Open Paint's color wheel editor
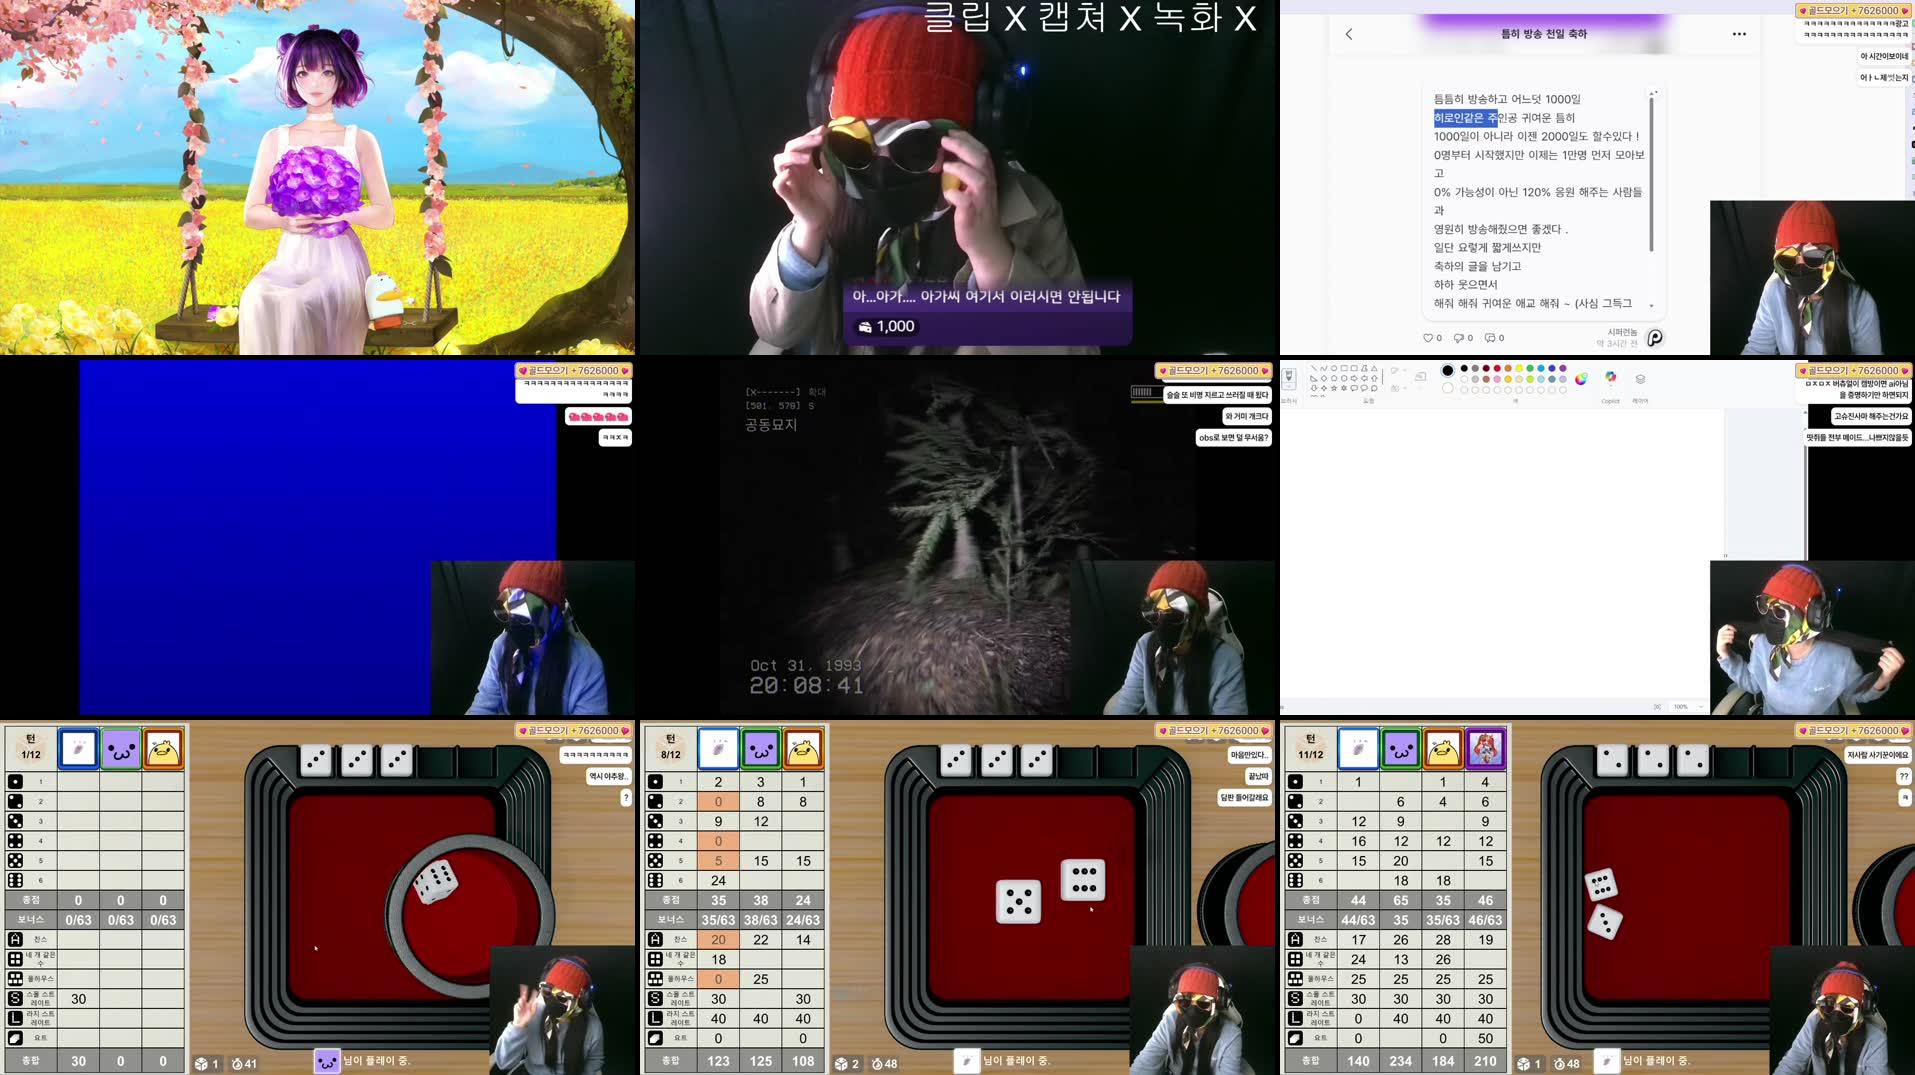The height and width of the screenshot is (1075, 1915). (1581, 380)
